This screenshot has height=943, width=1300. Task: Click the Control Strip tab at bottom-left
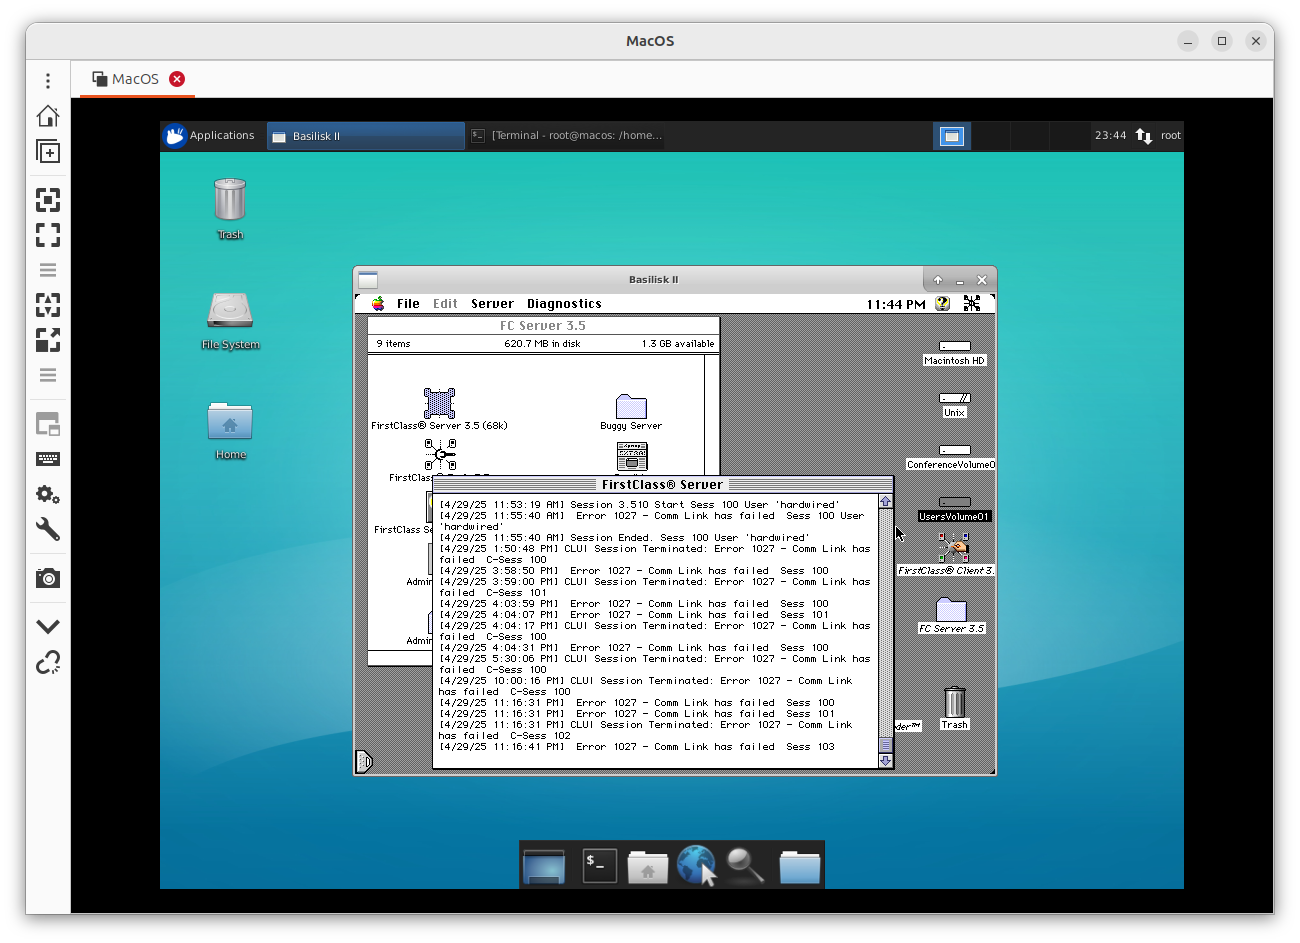[364, 762]
